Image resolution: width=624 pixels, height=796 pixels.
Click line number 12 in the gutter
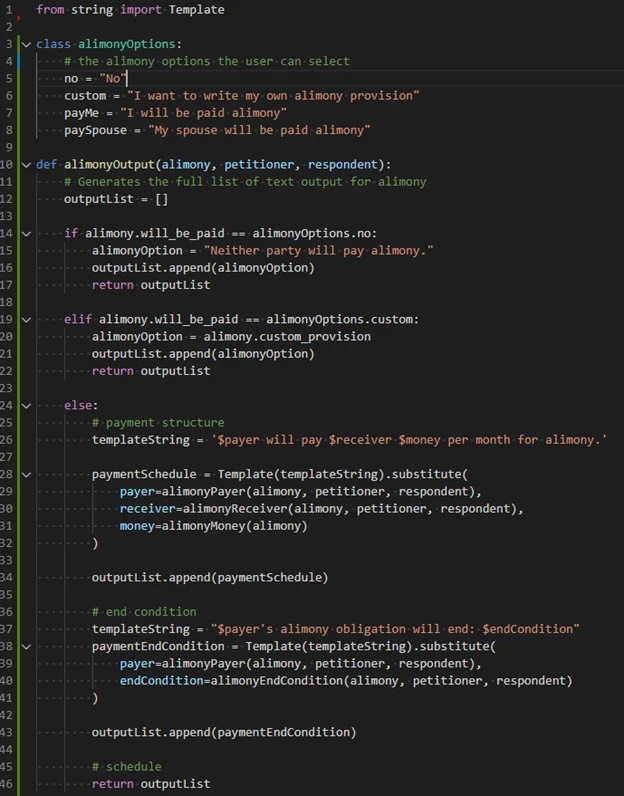(x=8, y=199)
